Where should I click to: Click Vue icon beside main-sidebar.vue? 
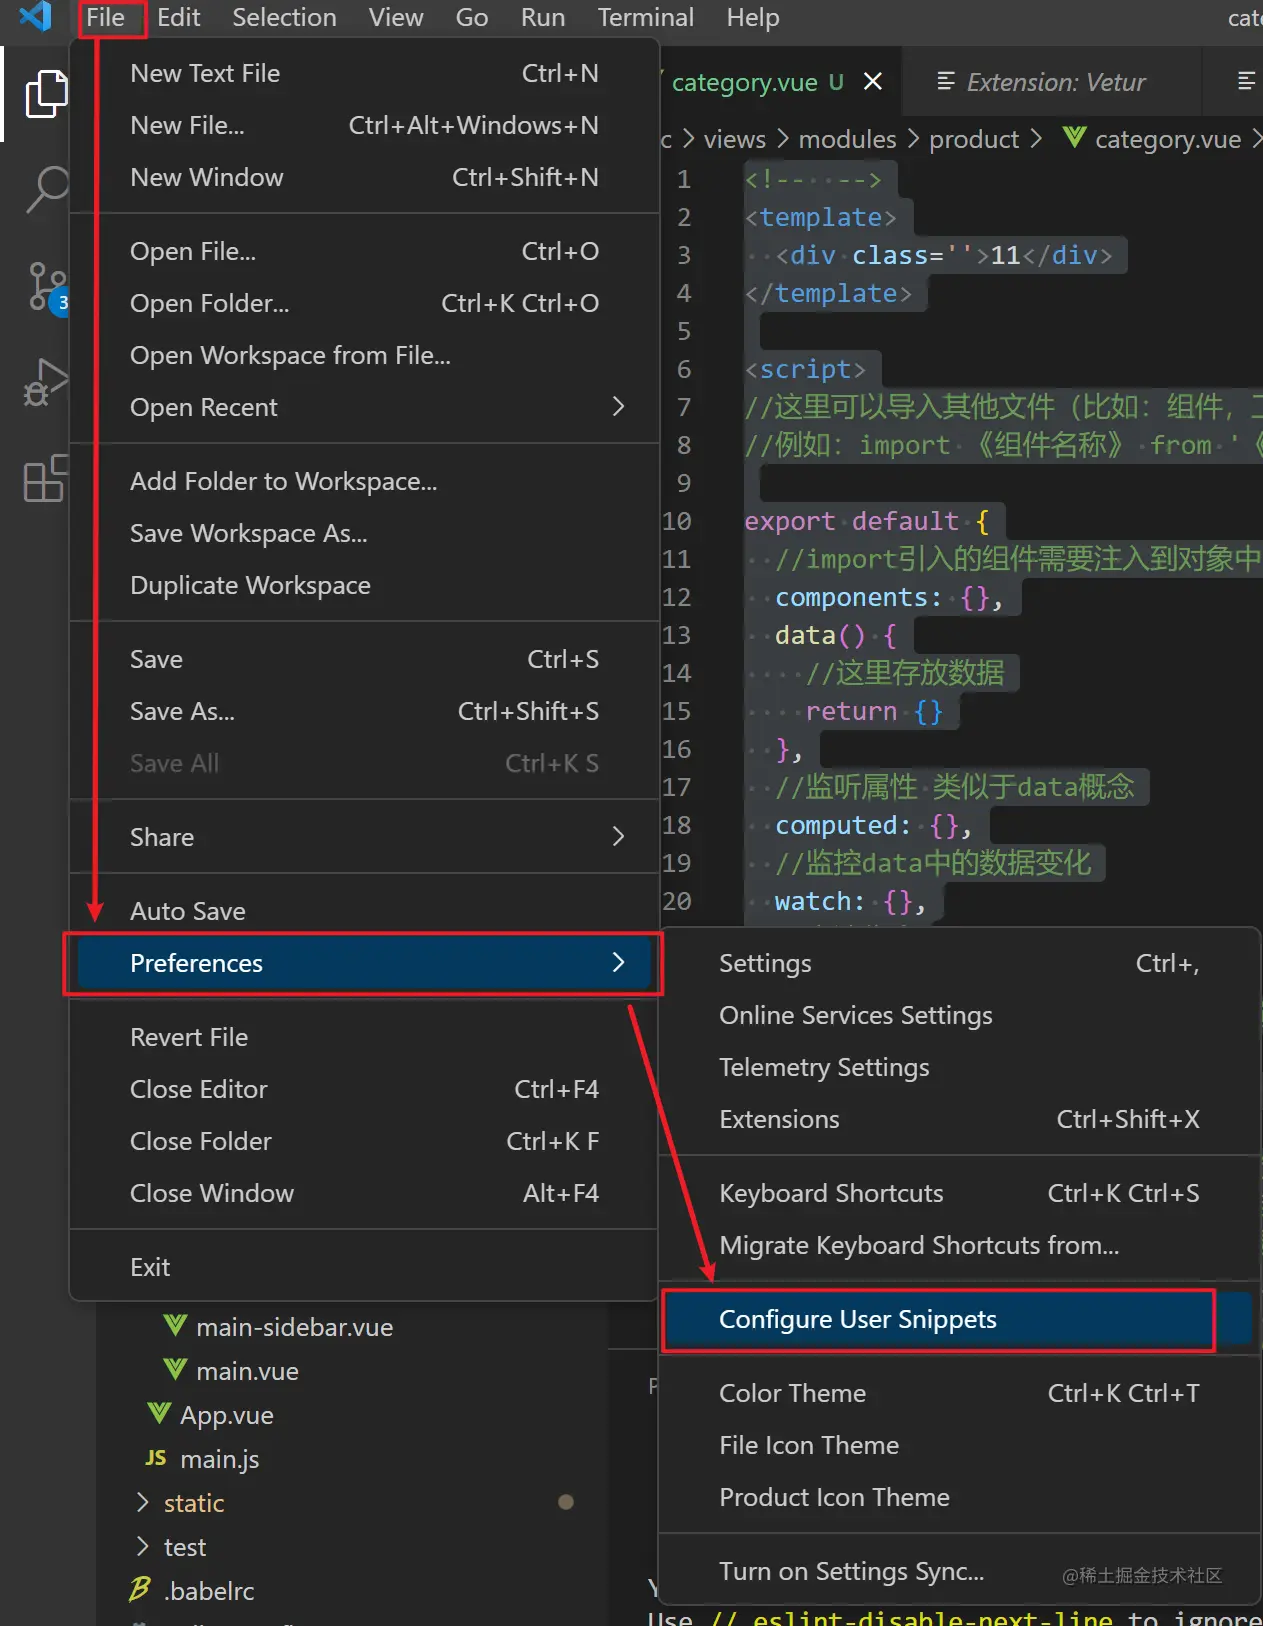tap(175, 1326)
